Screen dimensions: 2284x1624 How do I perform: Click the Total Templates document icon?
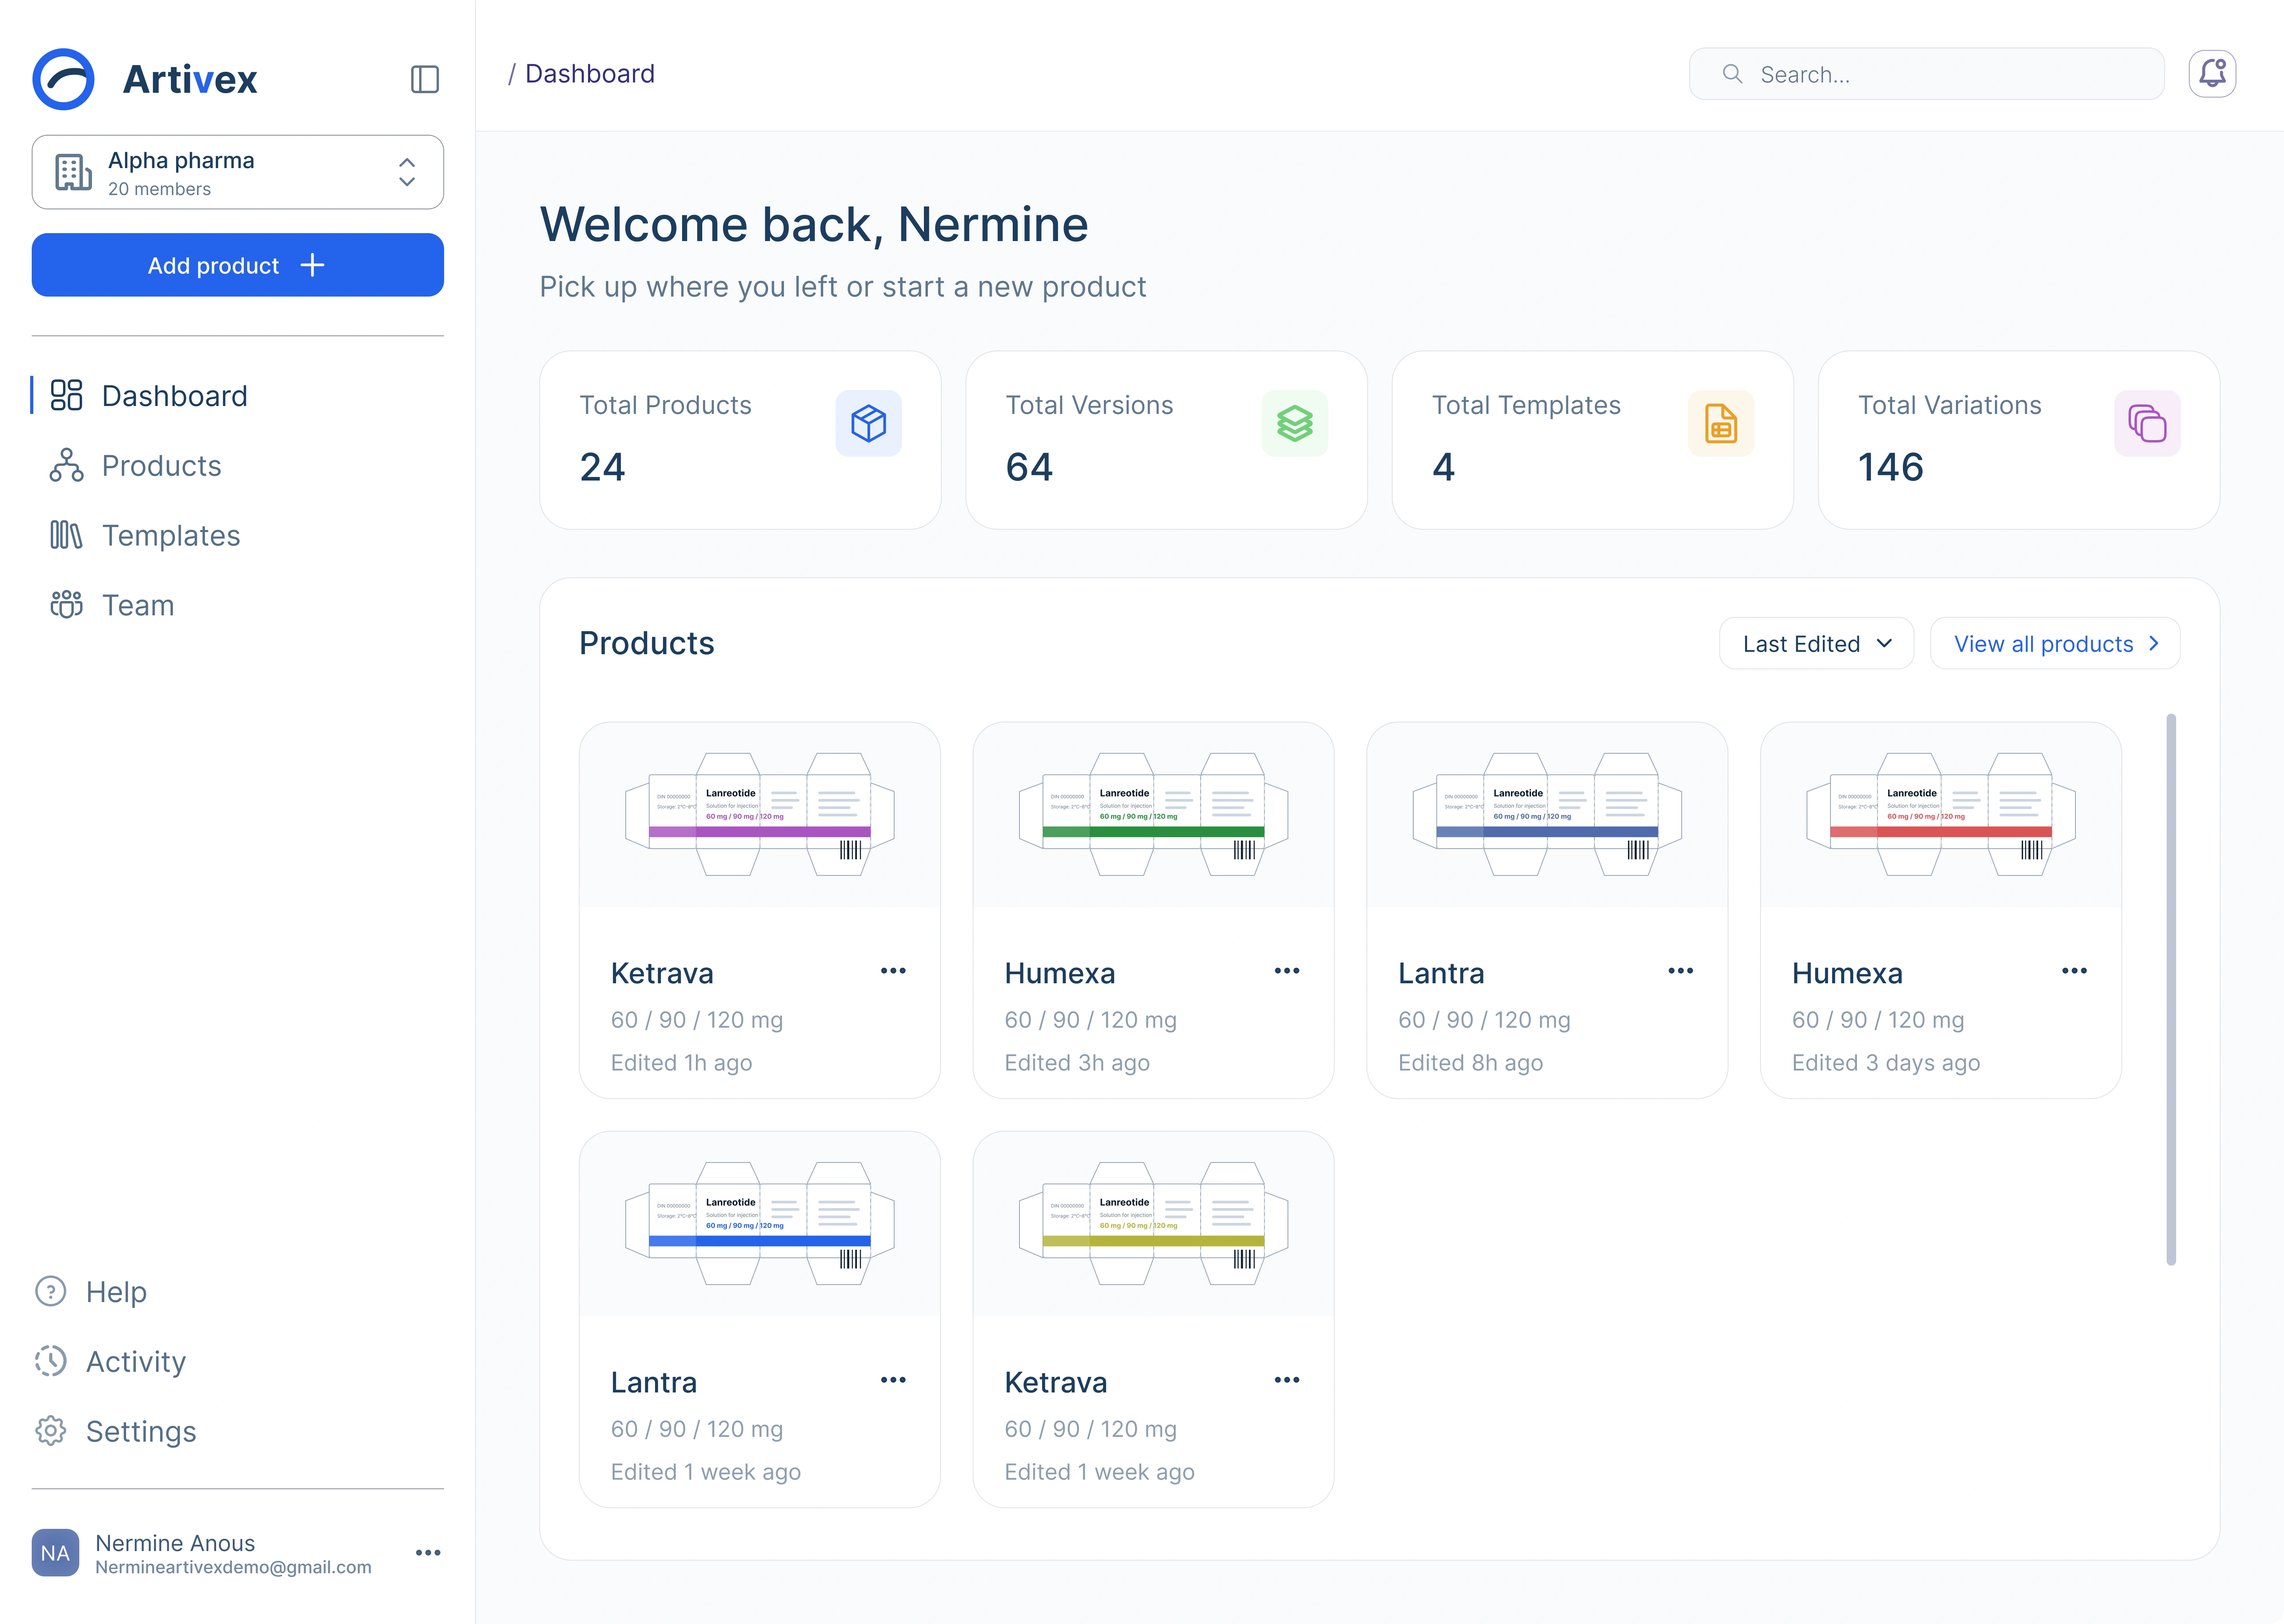[1720, 423]
